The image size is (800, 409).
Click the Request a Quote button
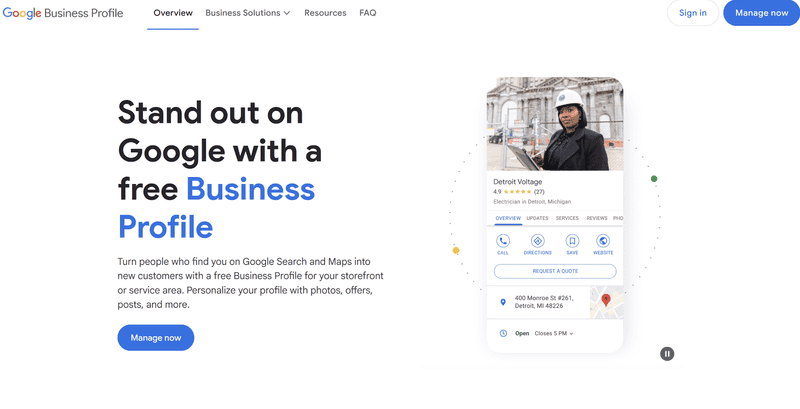[555, 271]
